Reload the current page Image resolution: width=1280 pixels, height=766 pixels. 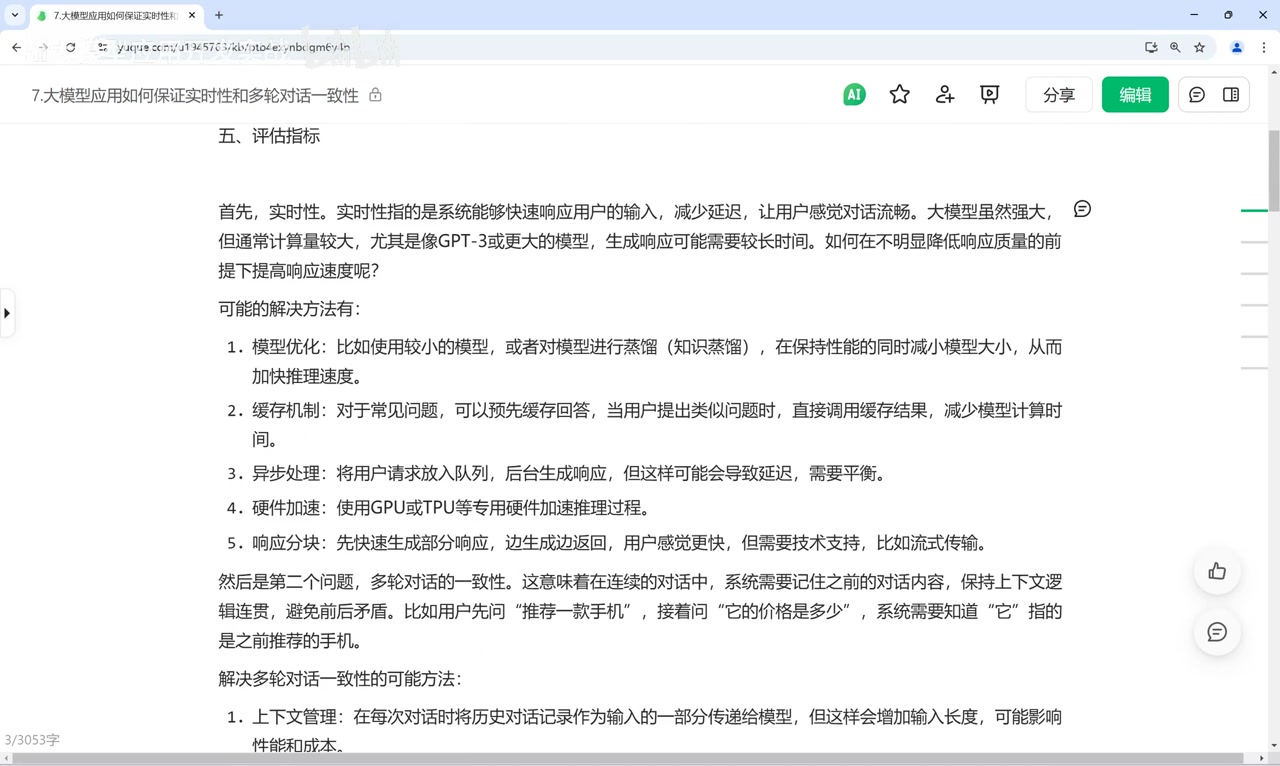[x=70, y=47]
